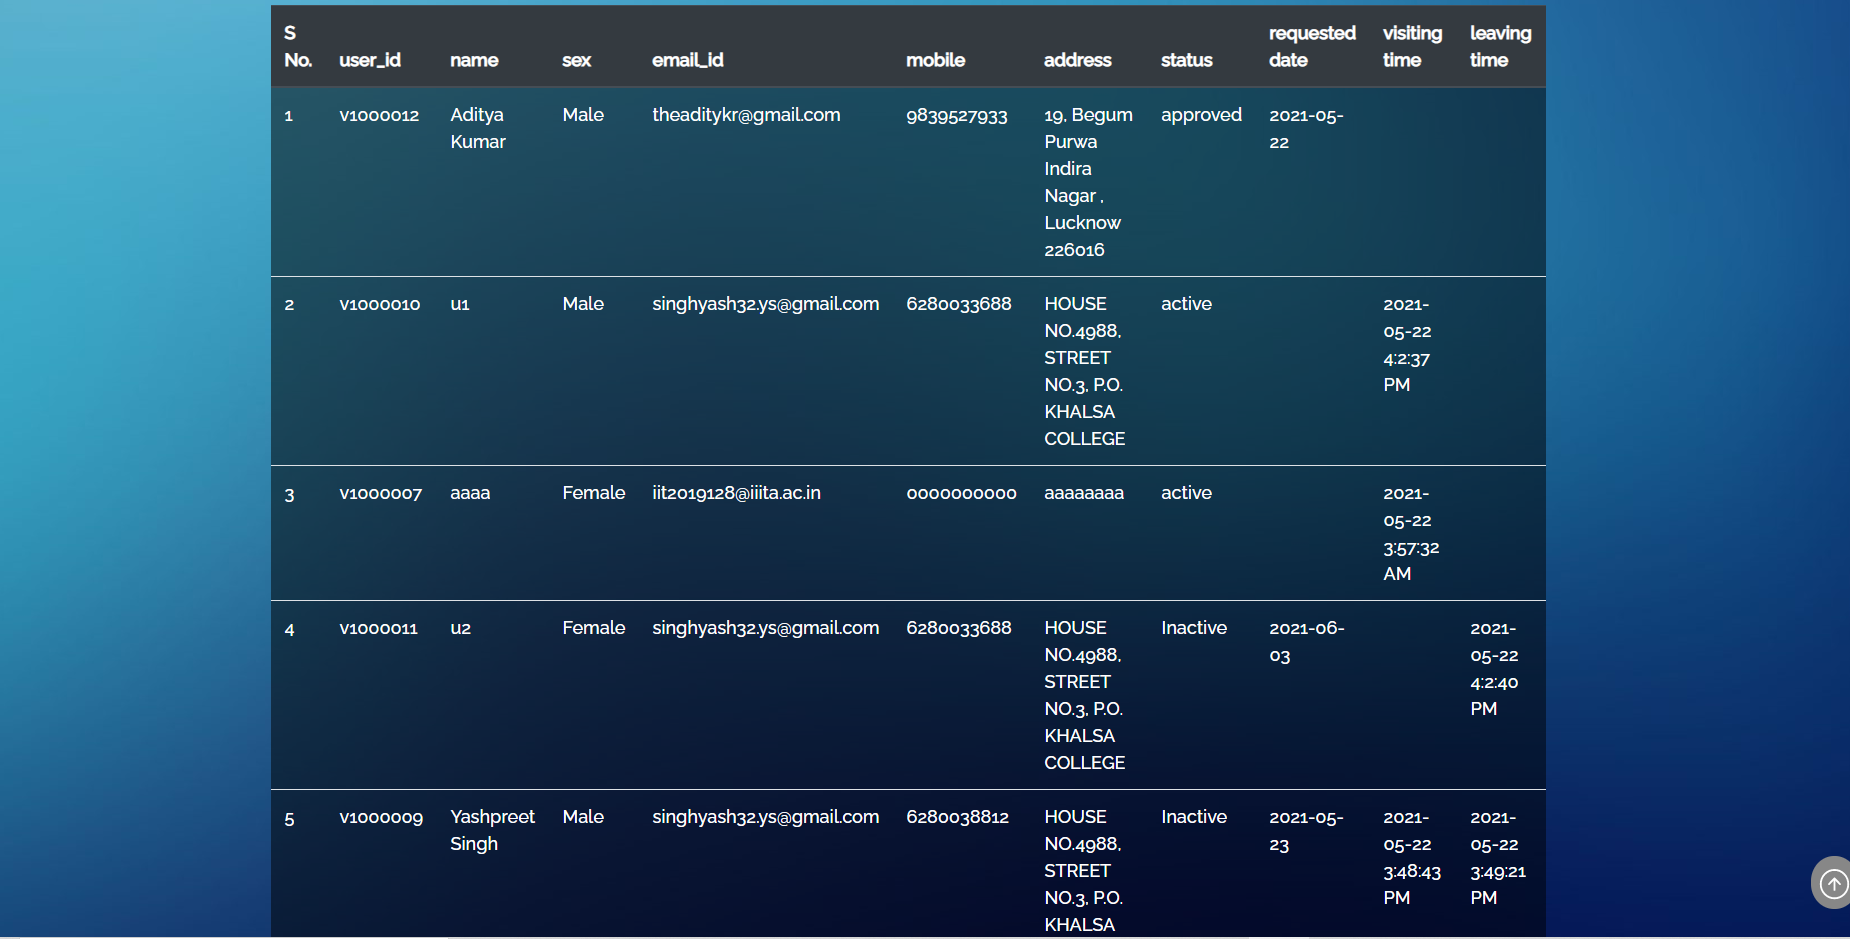Select the status column header
The height and width of the screenshot is (939, 1850).
click(1187, 60)
